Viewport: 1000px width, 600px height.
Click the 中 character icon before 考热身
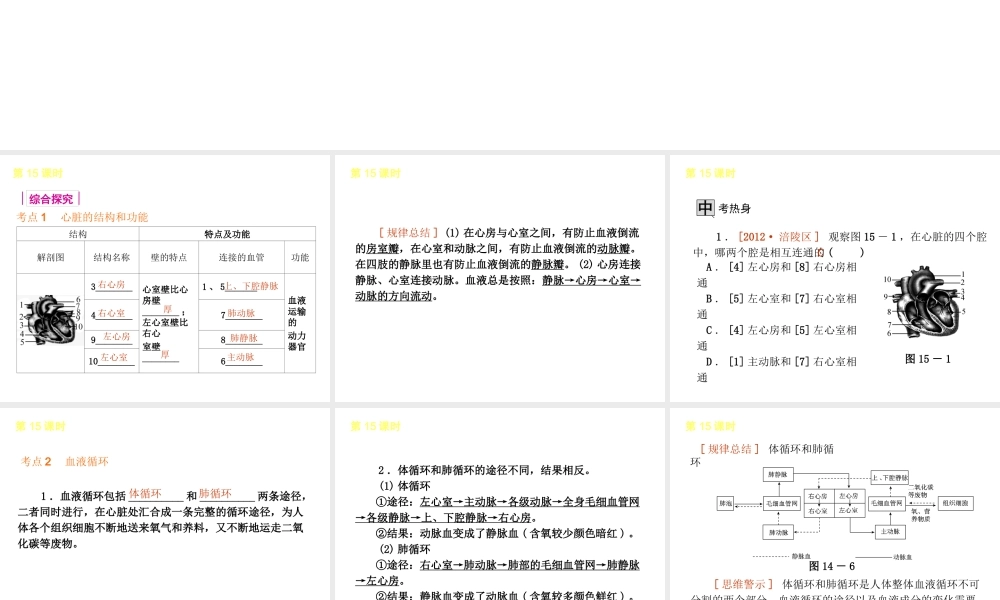[705, 208]
